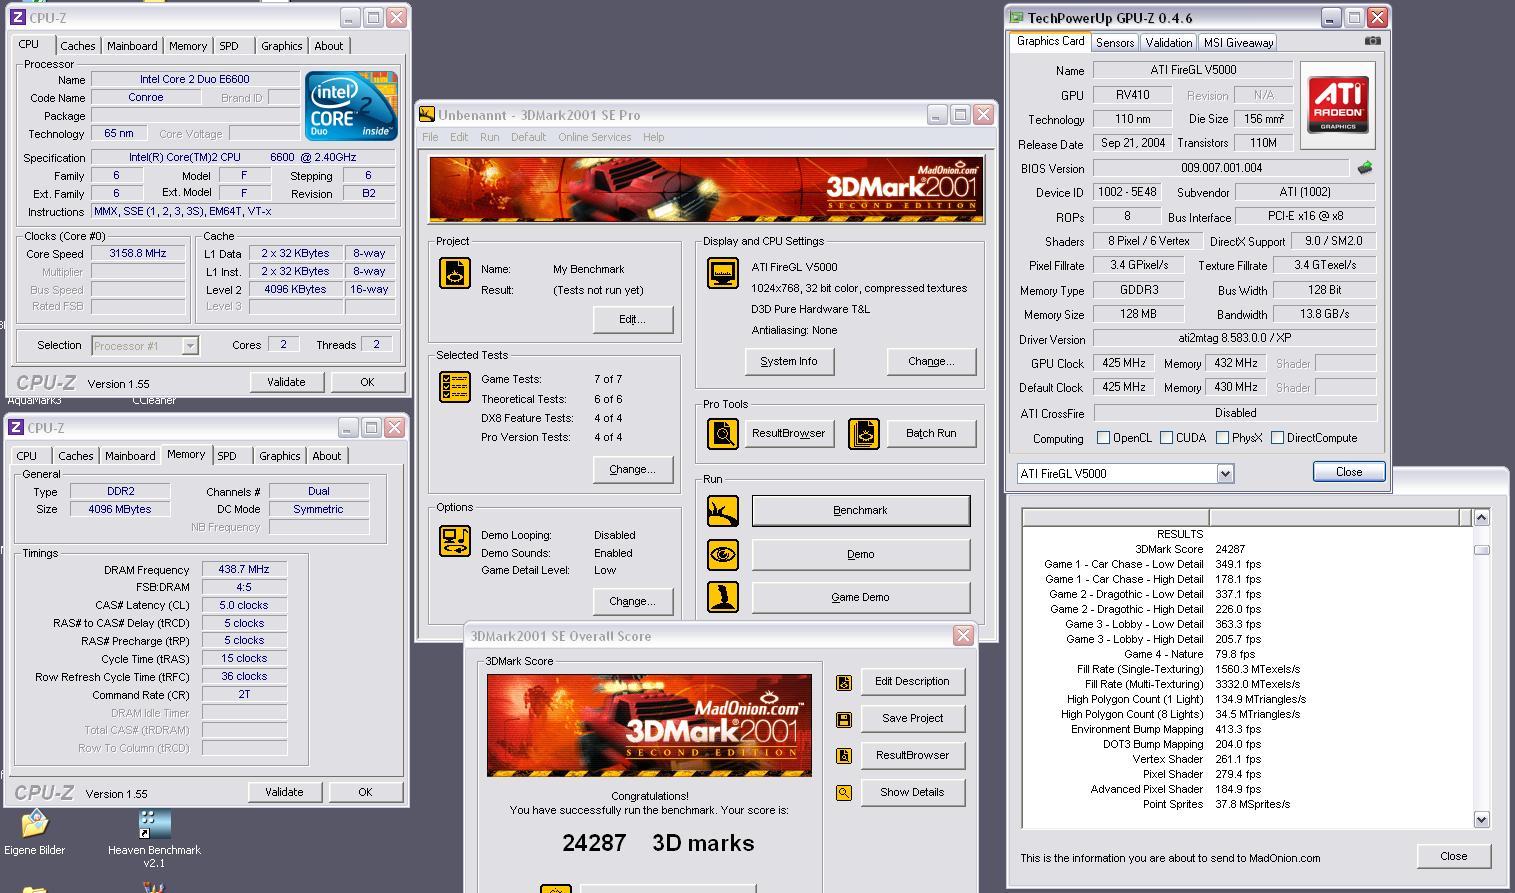The height and width of the screenshot is (893, 1515).
Task: Switch to SPD tab in bottom CPU-Z window
Action: (x=227, y=456)
